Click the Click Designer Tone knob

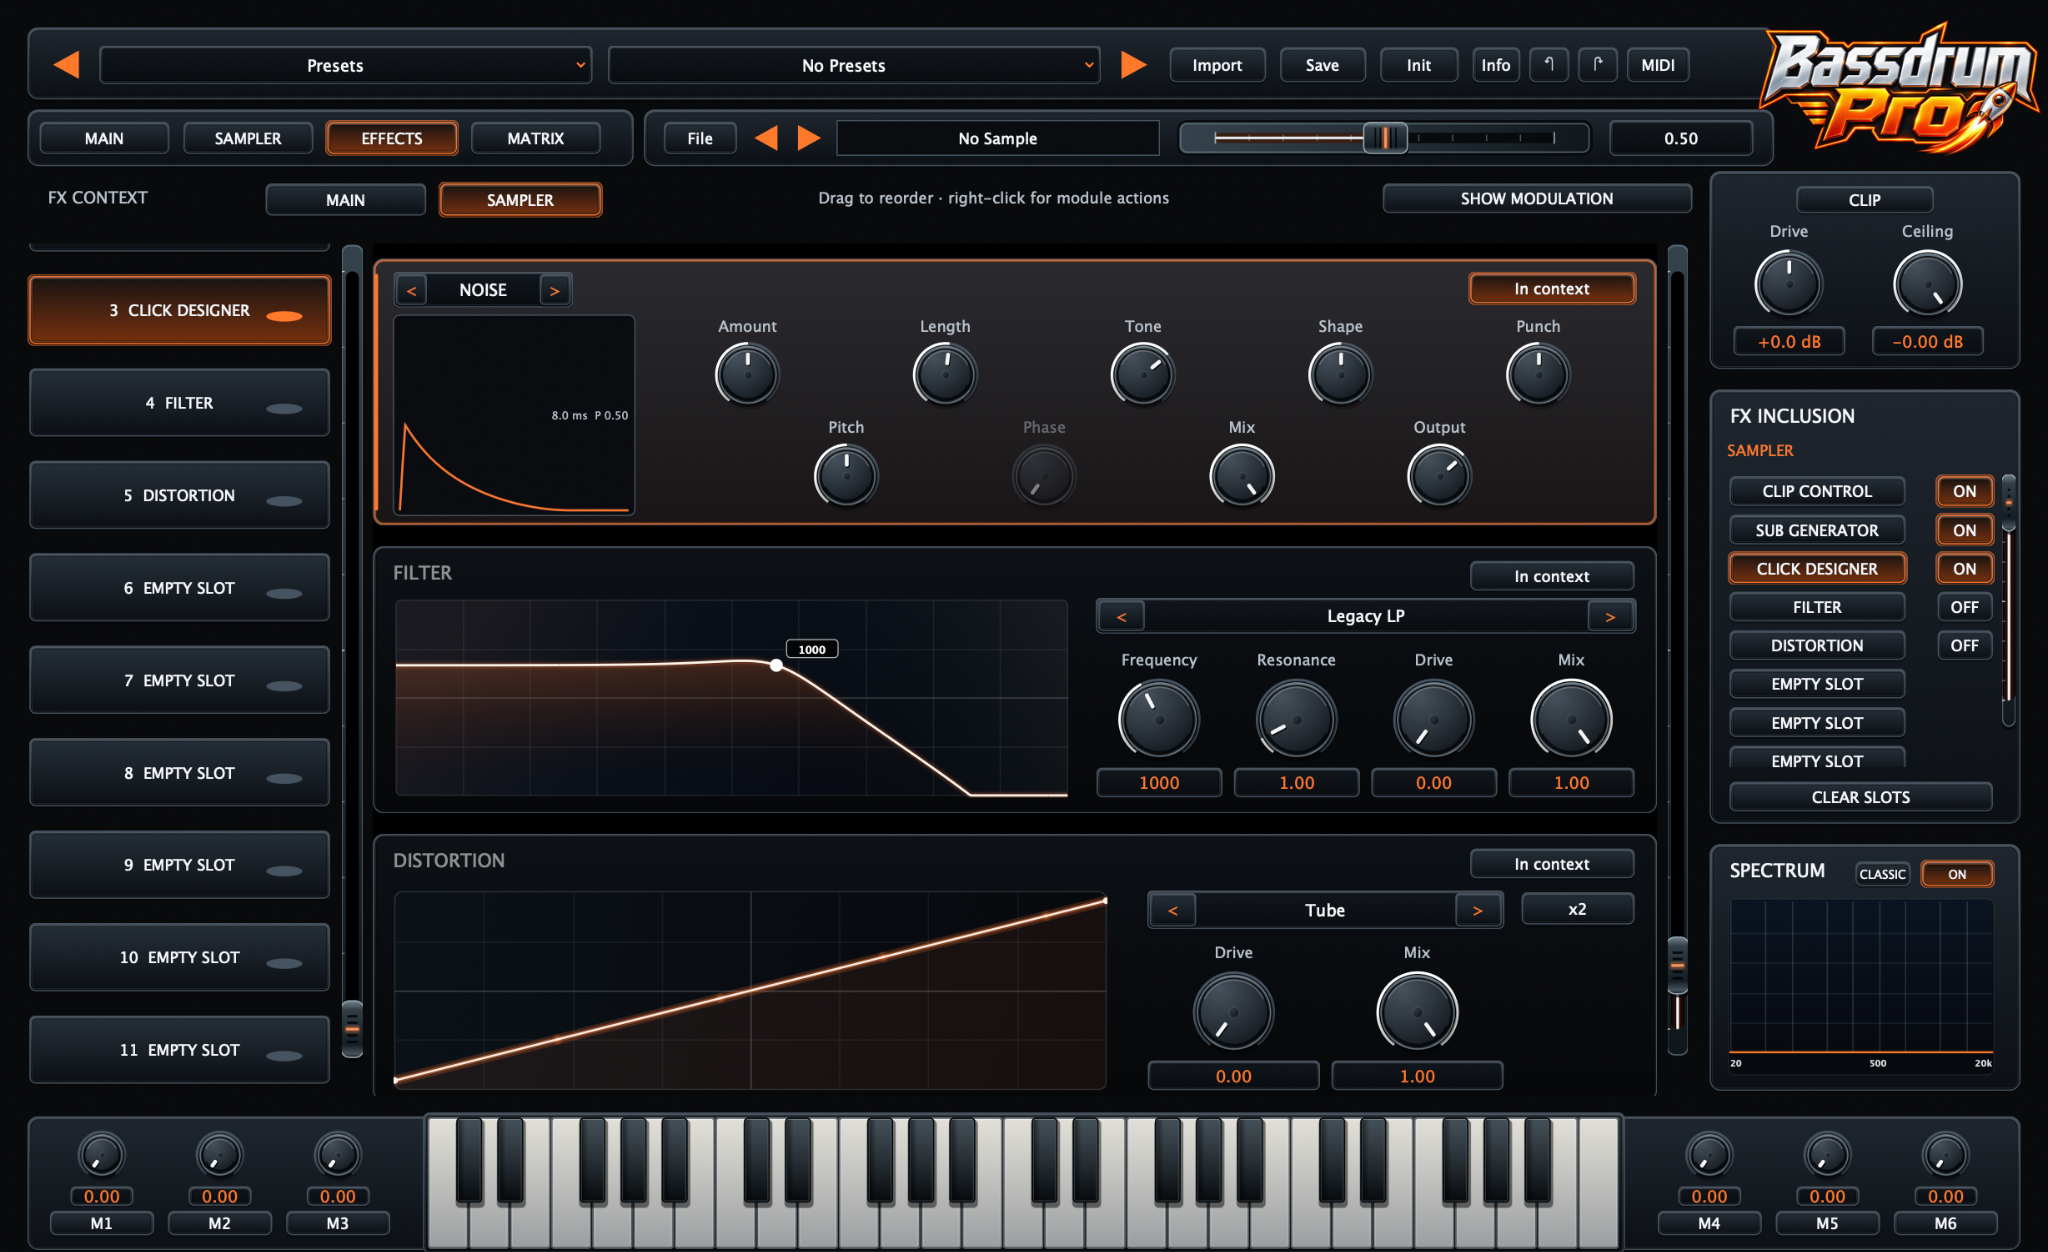click(x=1142, y=374)
